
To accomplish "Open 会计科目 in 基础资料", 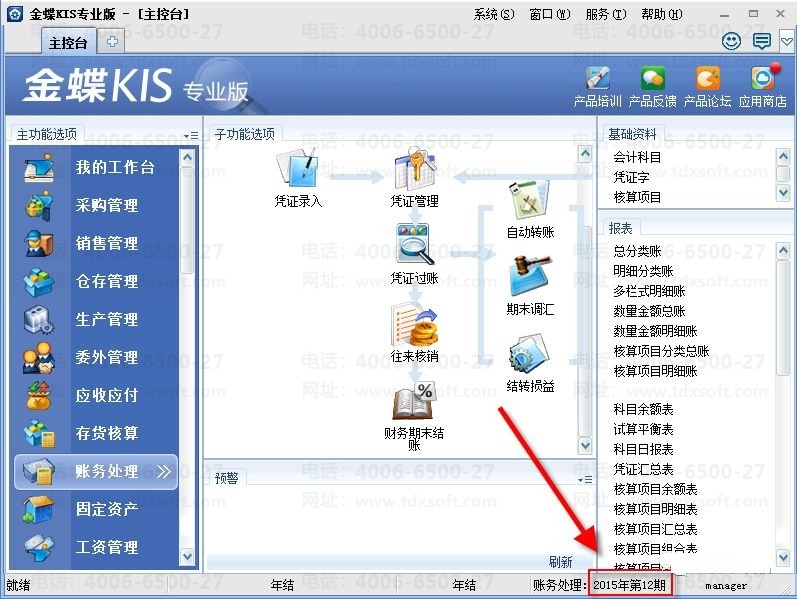I will tap(637, 157).
